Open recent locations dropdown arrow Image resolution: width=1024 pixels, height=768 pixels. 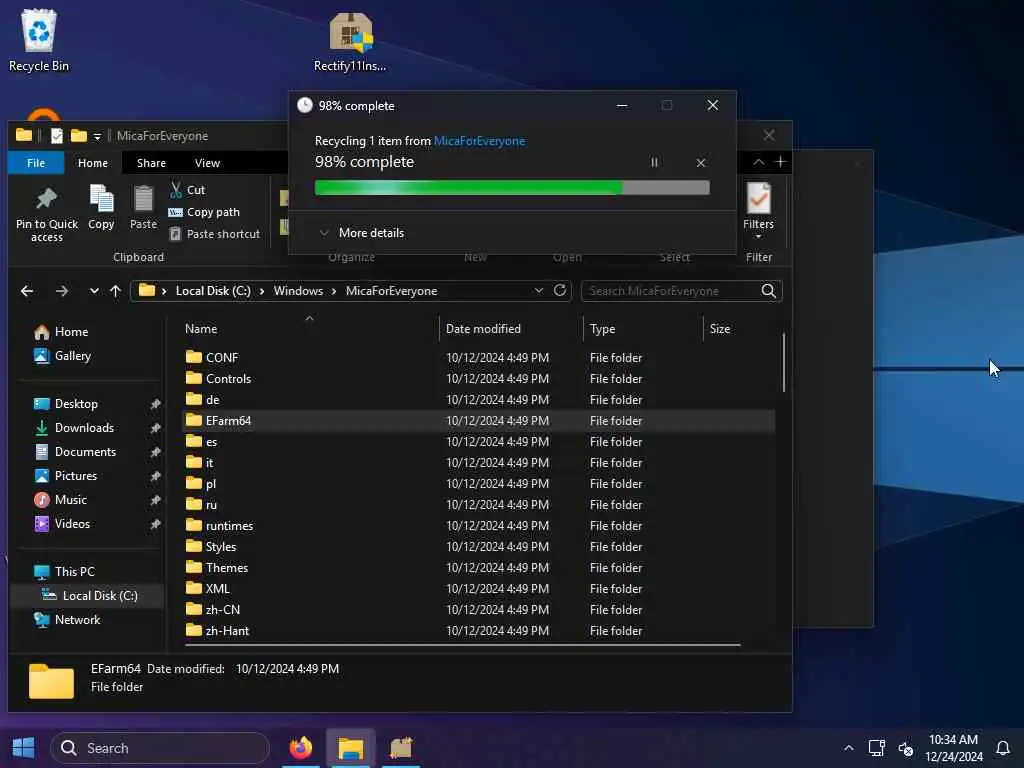pyautogui.click(x=94, y=291)
